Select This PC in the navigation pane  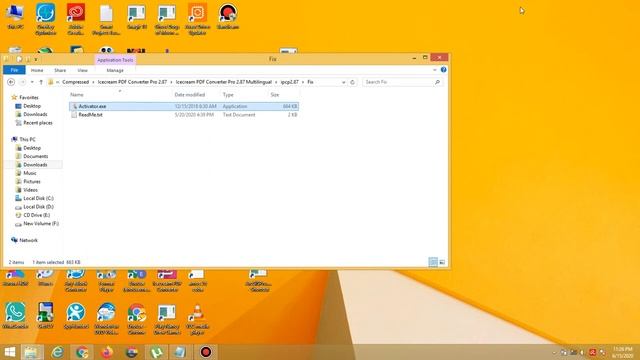point(27,140)
